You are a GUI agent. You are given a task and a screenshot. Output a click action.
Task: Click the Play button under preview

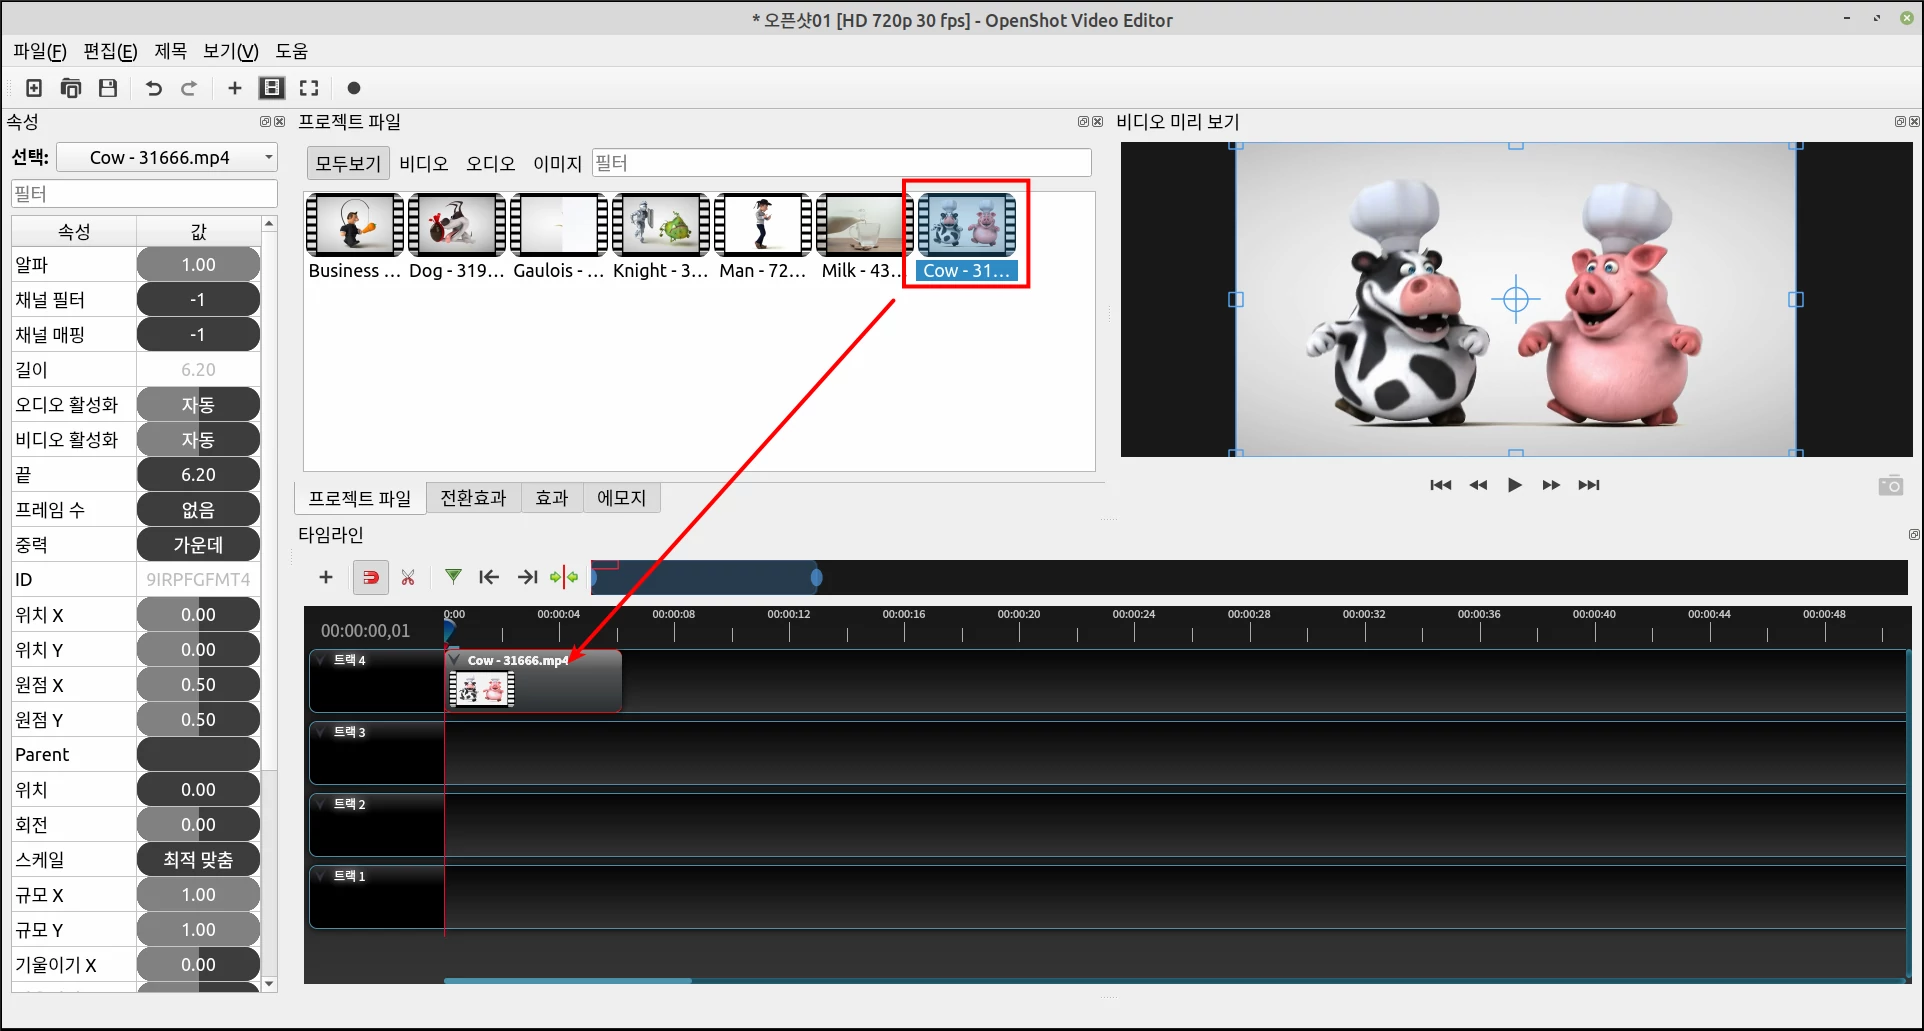(1515, 485)
